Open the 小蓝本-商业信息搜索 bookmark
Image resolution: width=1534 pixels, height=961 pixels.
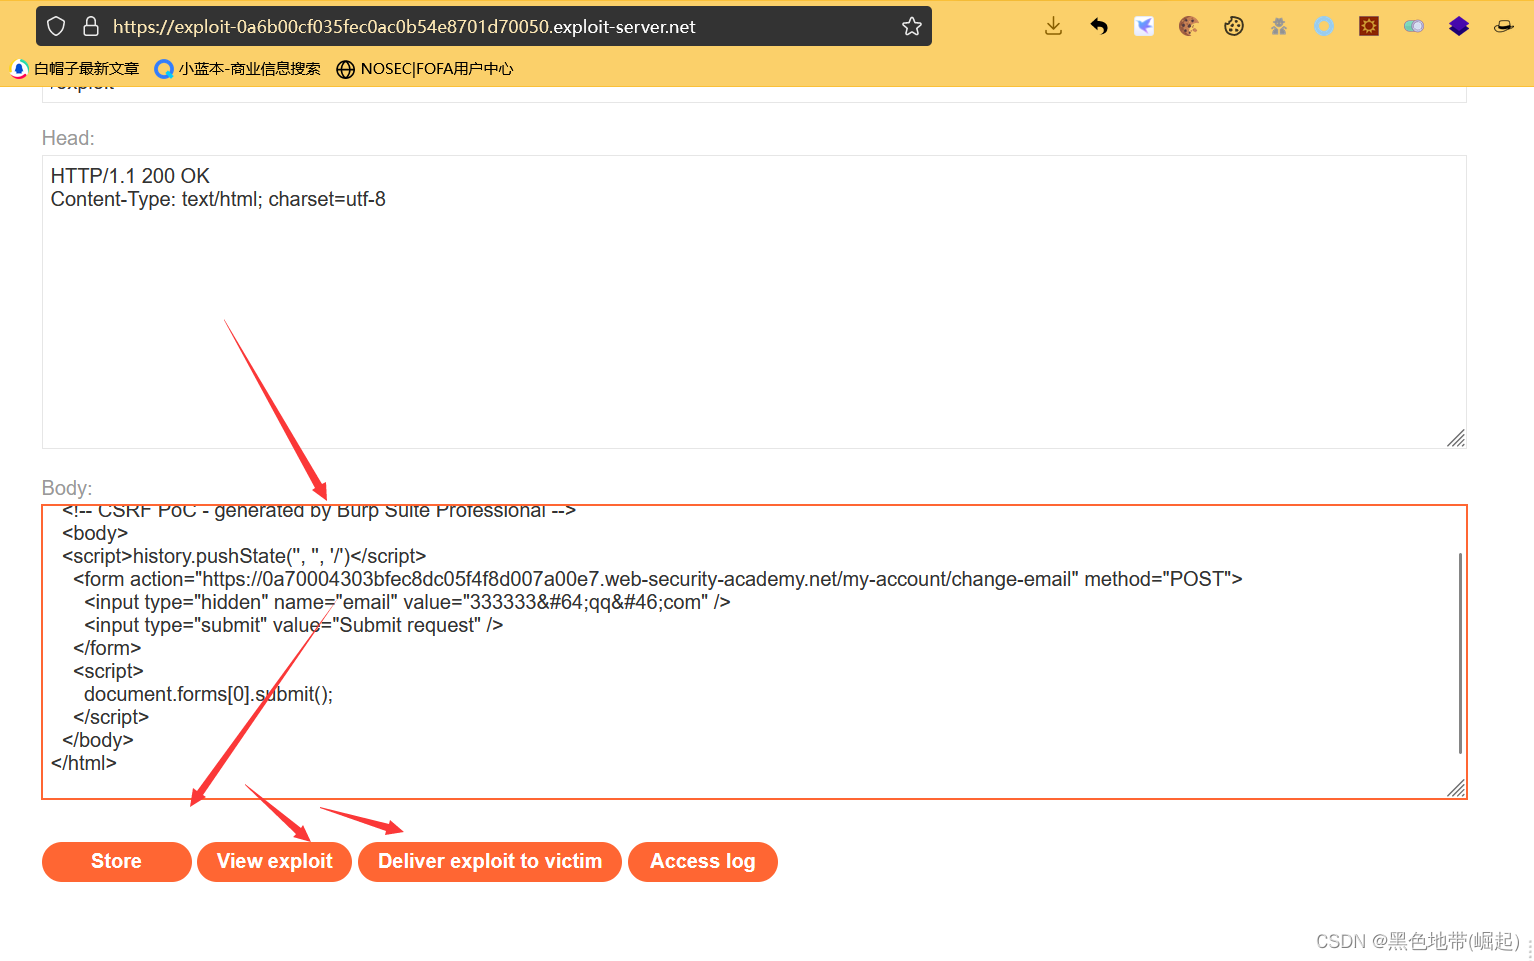pyautogui.click(x=238, y=68)
